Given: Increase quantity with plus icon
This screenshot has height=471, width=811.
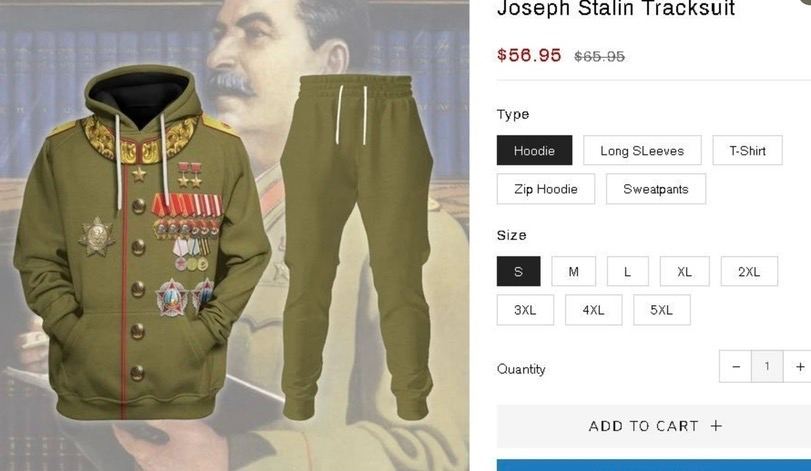Looking at the screenshot, I should point(799,367).
